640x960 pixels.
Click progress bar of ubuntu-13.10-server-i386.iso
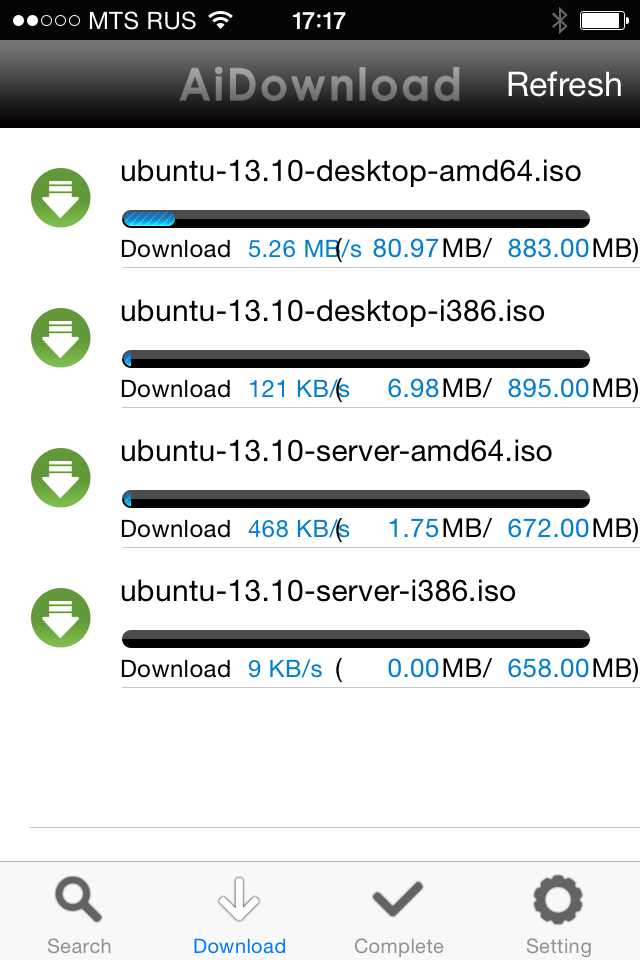[355, 639]
